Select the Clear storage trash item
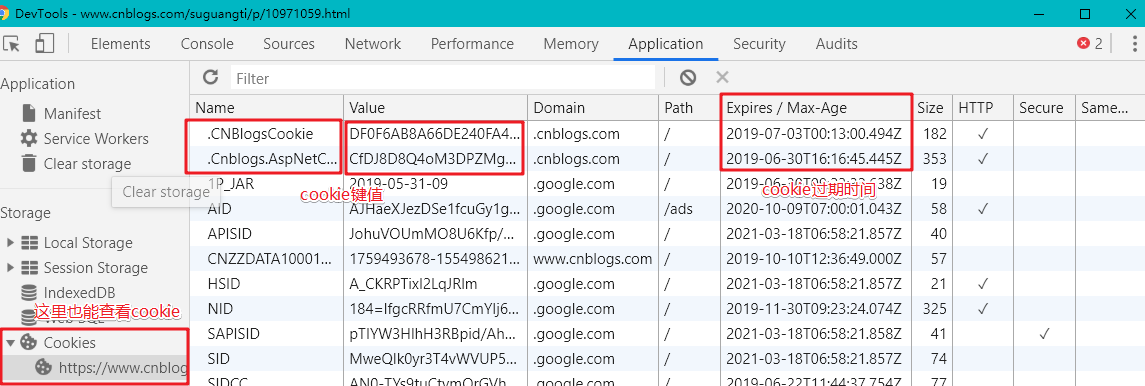This screenshot has height=386, width=1145. tap(77, 163)
